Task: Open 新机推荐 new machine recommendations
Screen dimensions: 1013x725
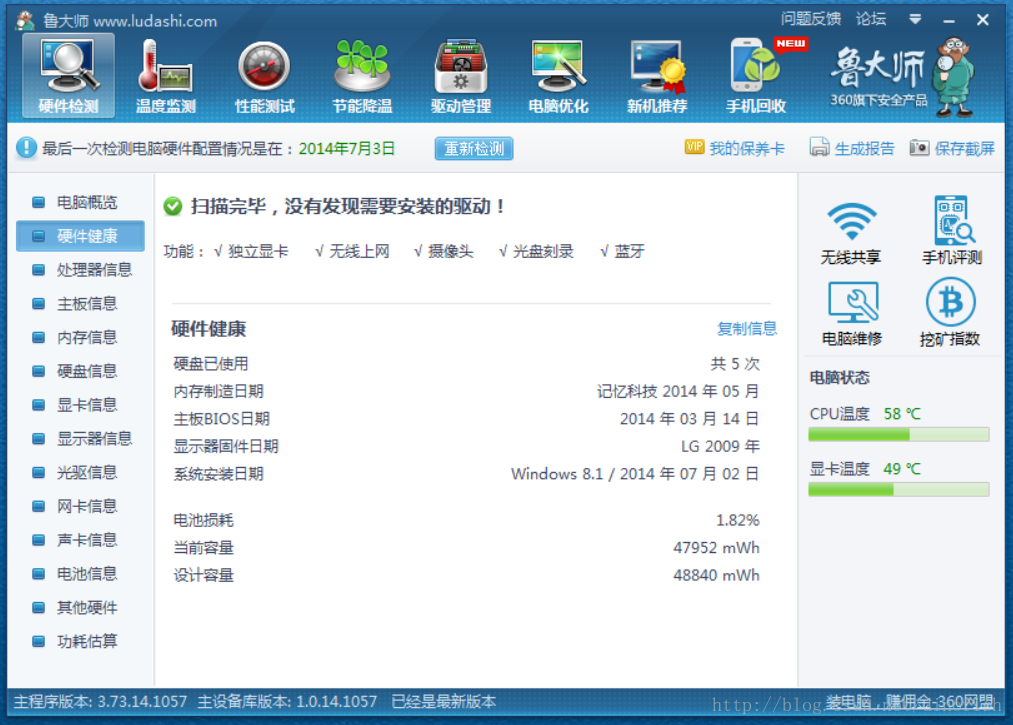Action: click(x=656, y=76)
